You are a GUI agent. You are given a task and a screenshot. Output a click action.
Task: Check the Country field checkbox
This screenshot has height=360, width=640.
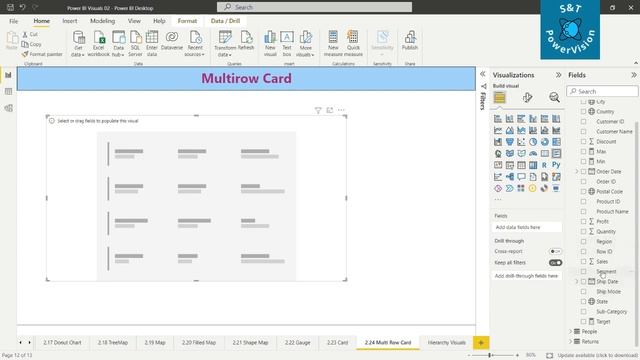(583, 111)
